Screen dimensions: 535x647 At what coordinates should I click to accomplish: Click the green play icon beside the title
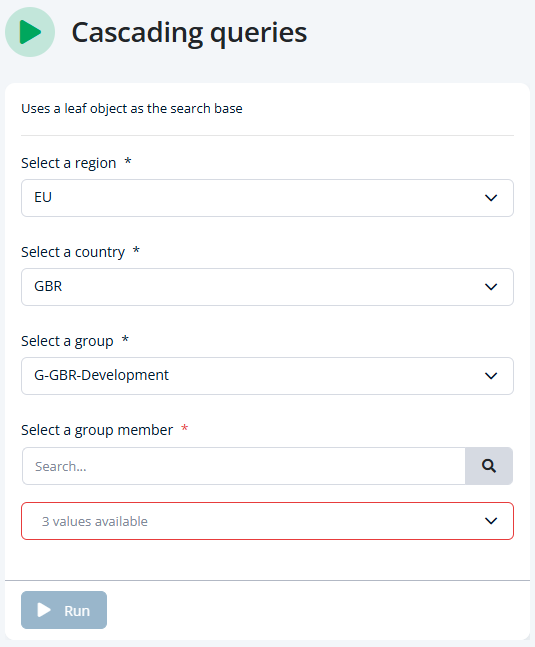[x=30, y=32]
